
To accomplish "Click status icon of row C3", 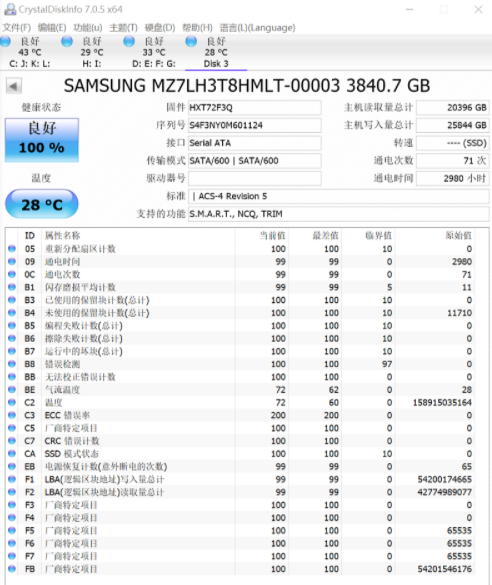I will tap(12, 415).
